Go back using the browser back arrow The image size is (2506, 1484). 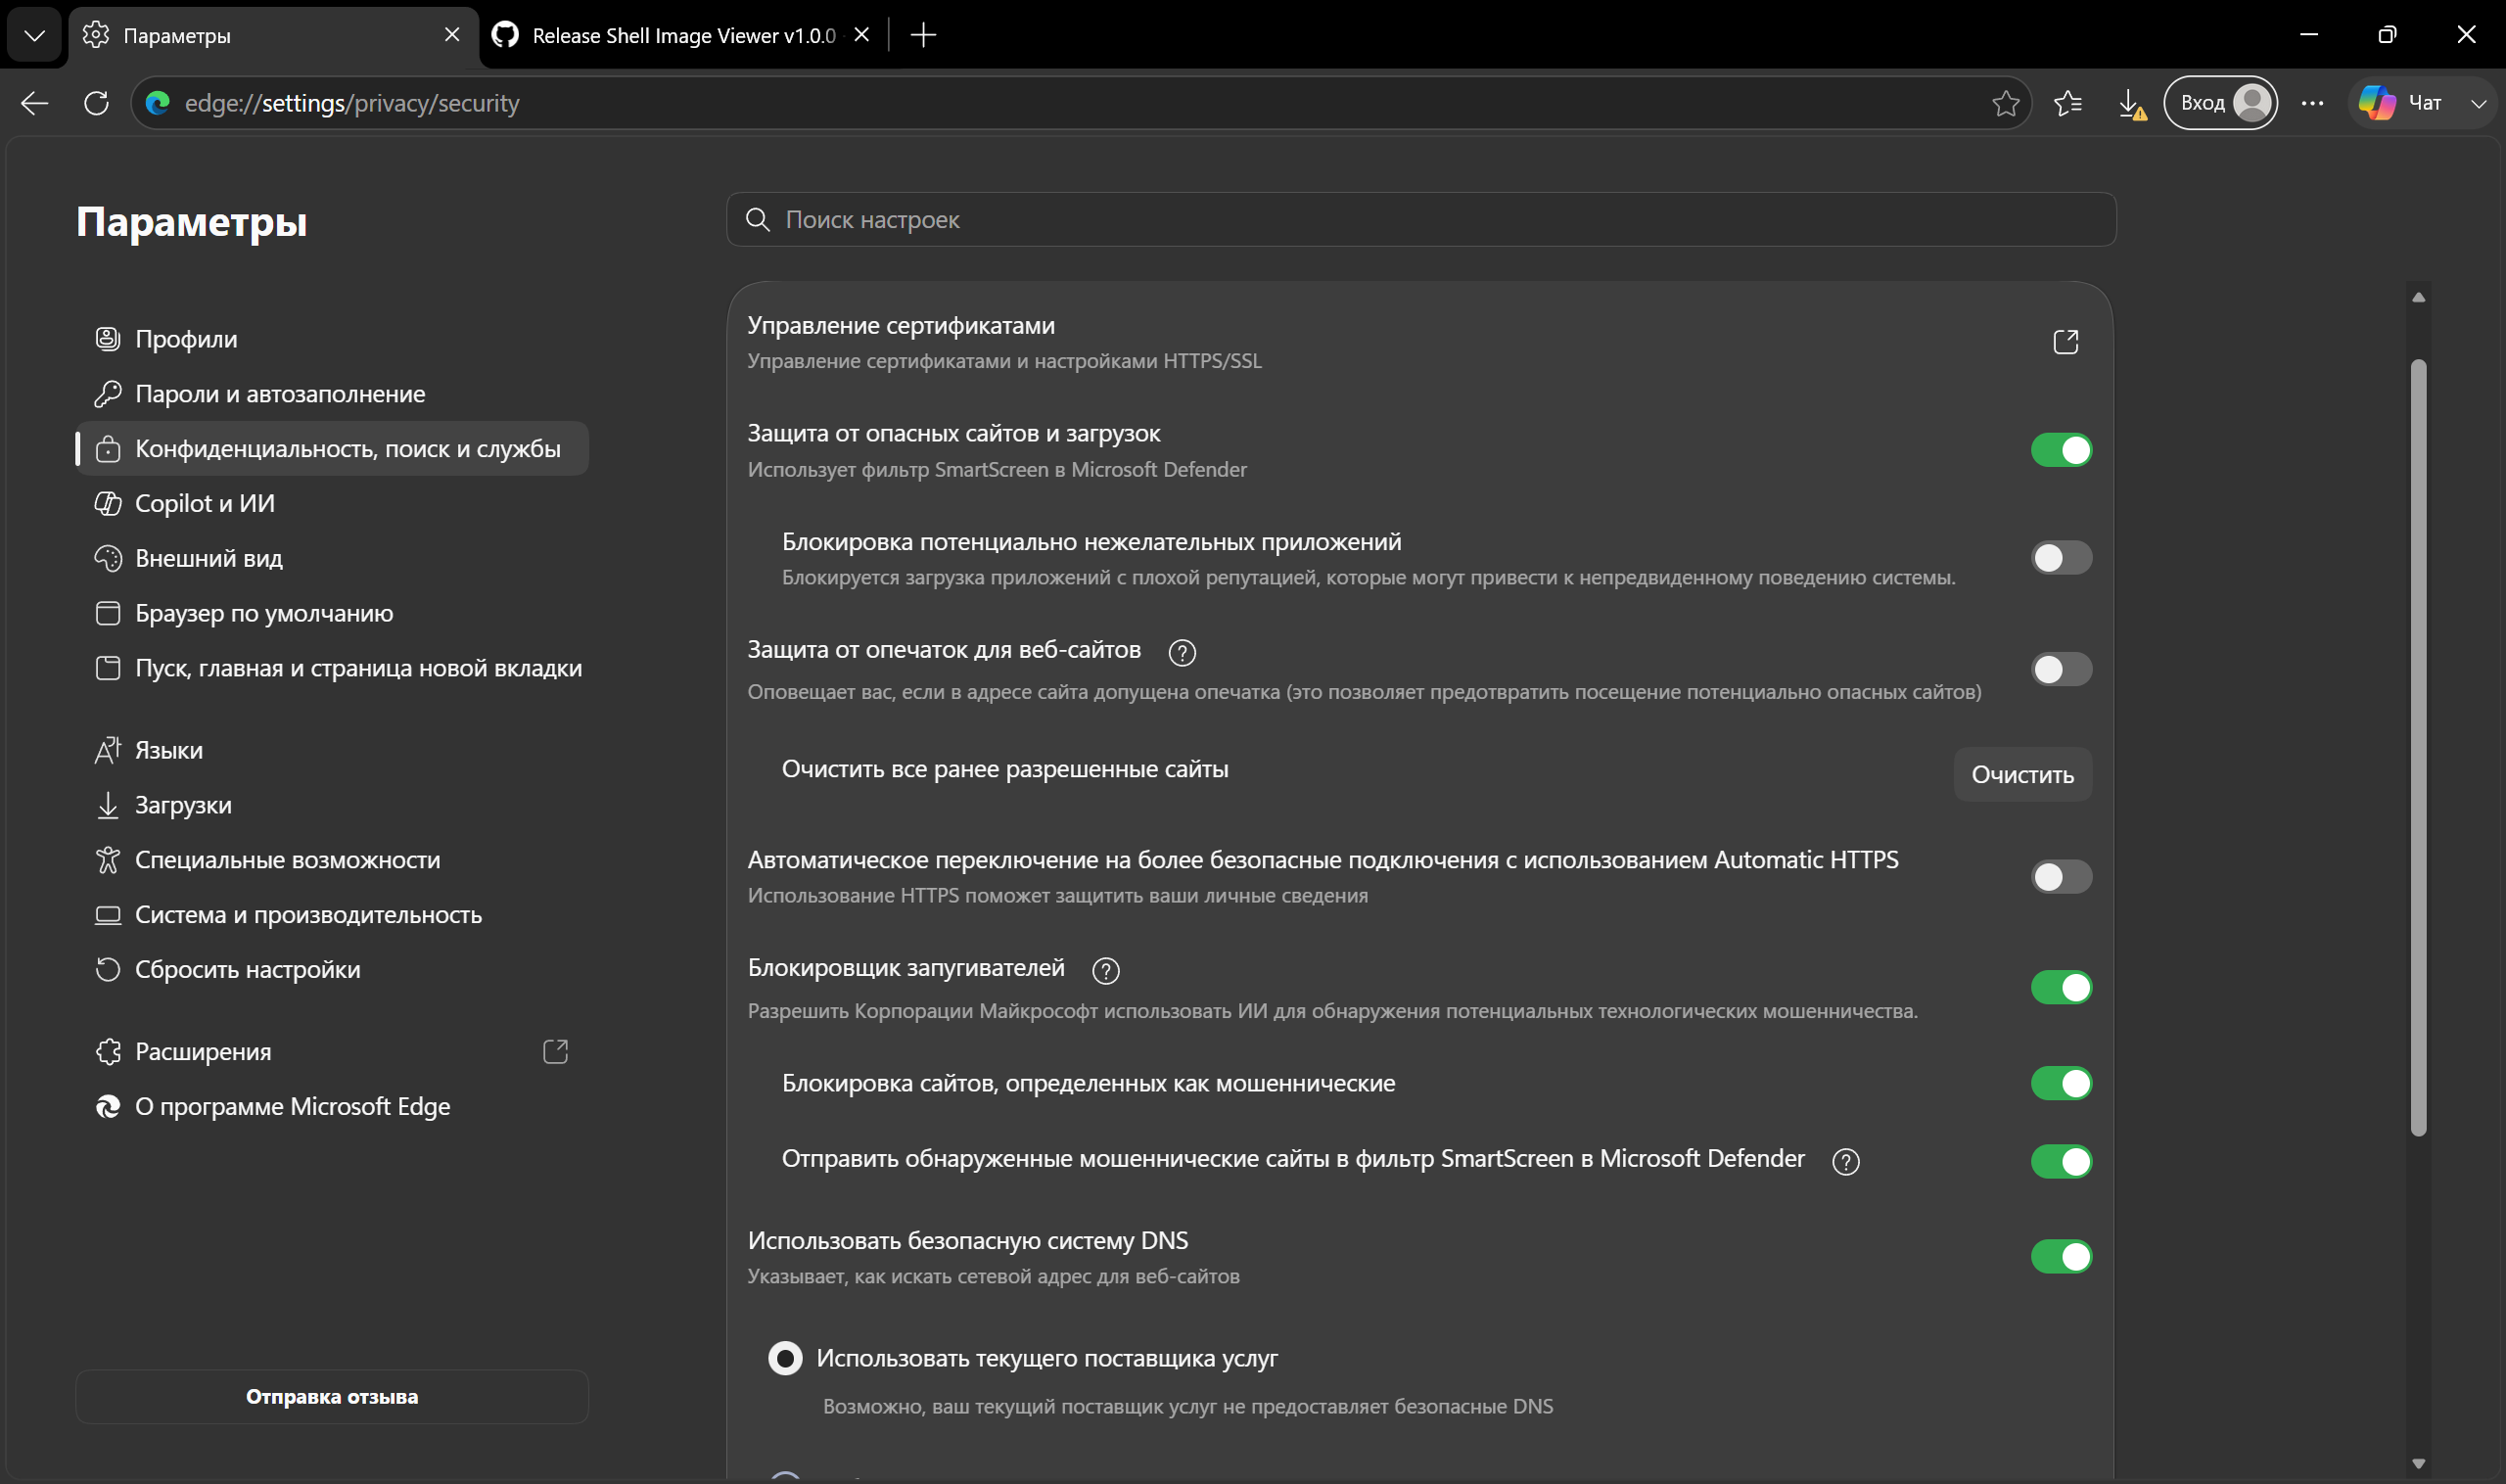tap(35, 103)
